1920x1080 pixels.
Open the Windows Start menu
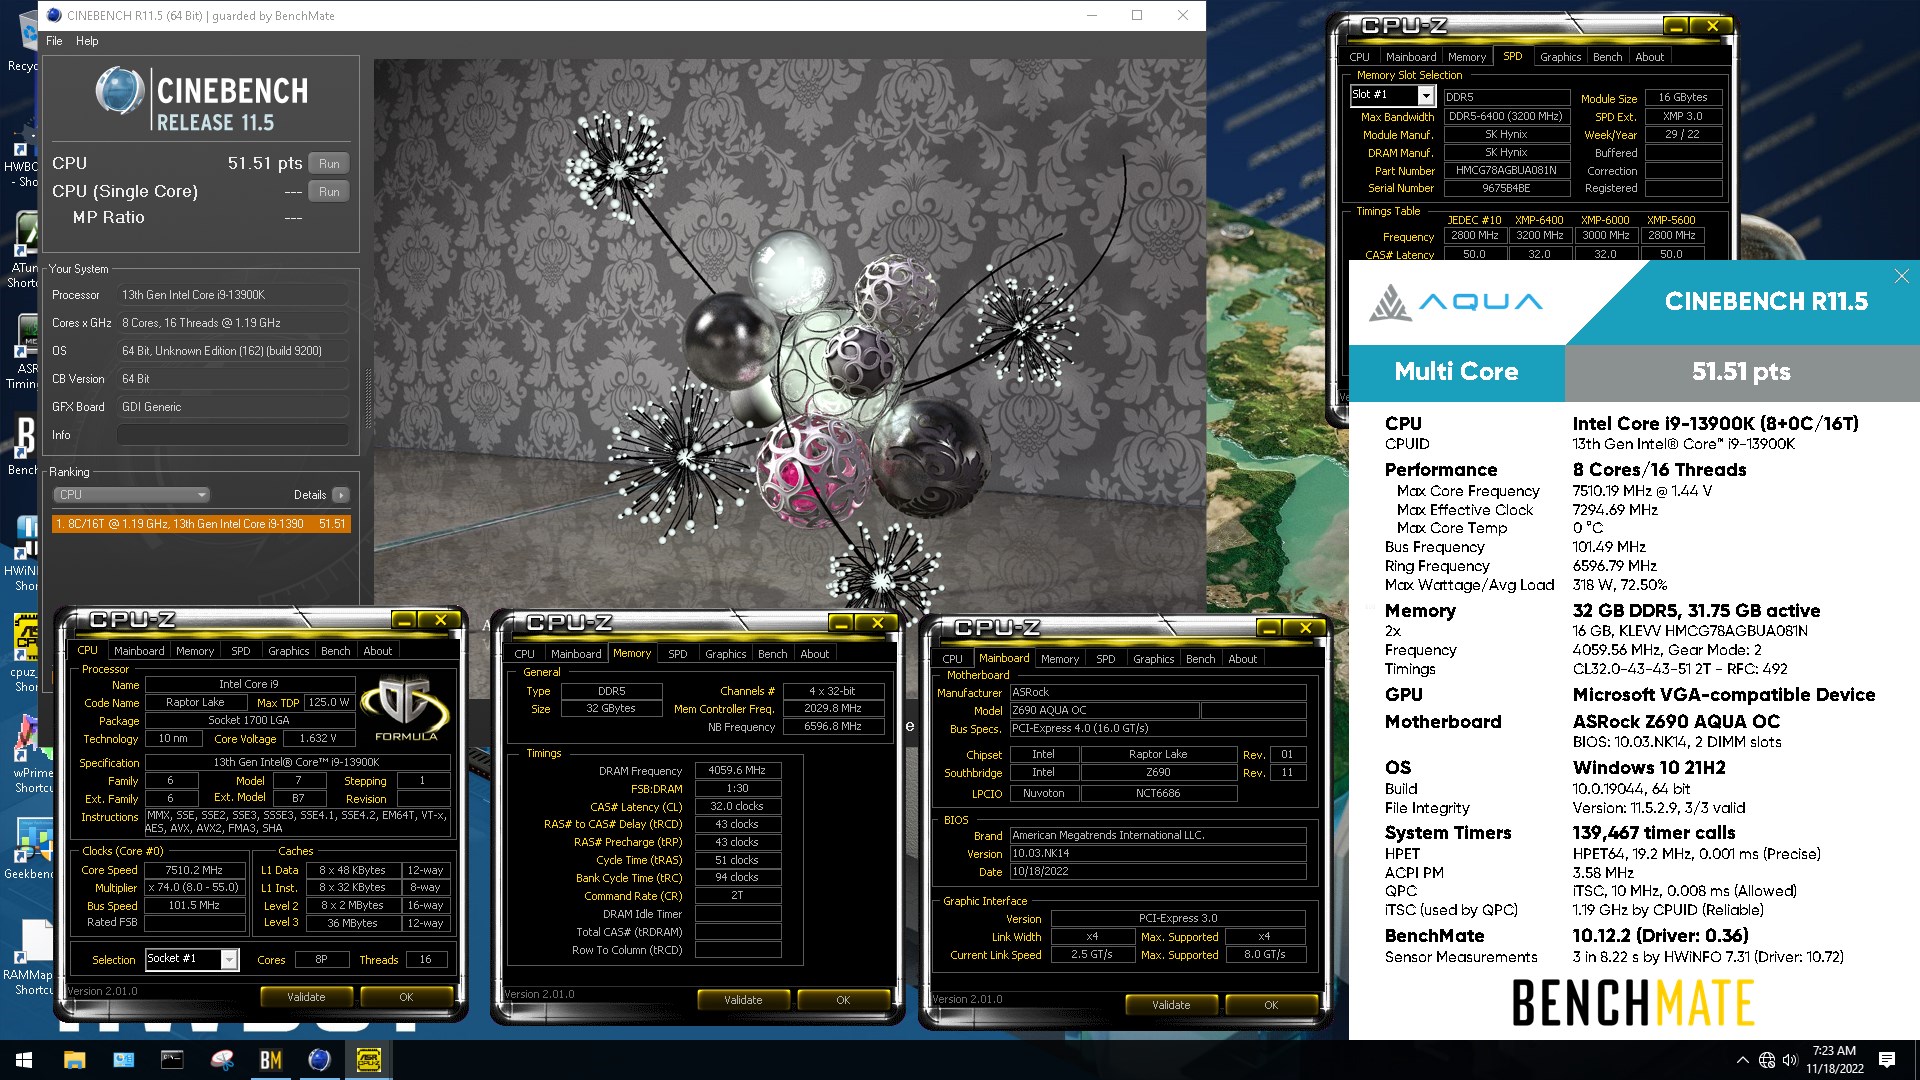24,1060
